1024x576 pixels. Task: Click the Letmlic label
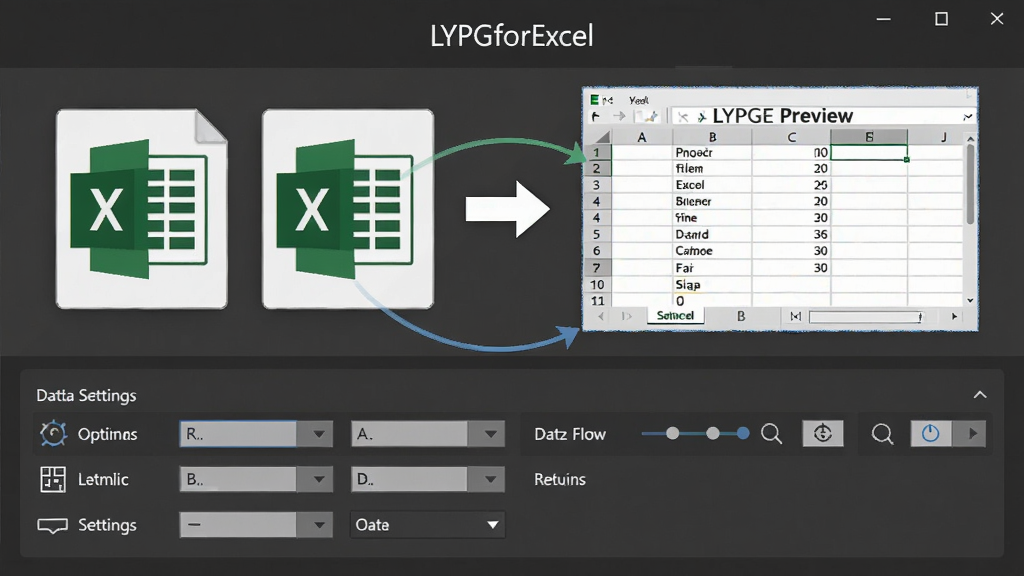tap(103, 479)
